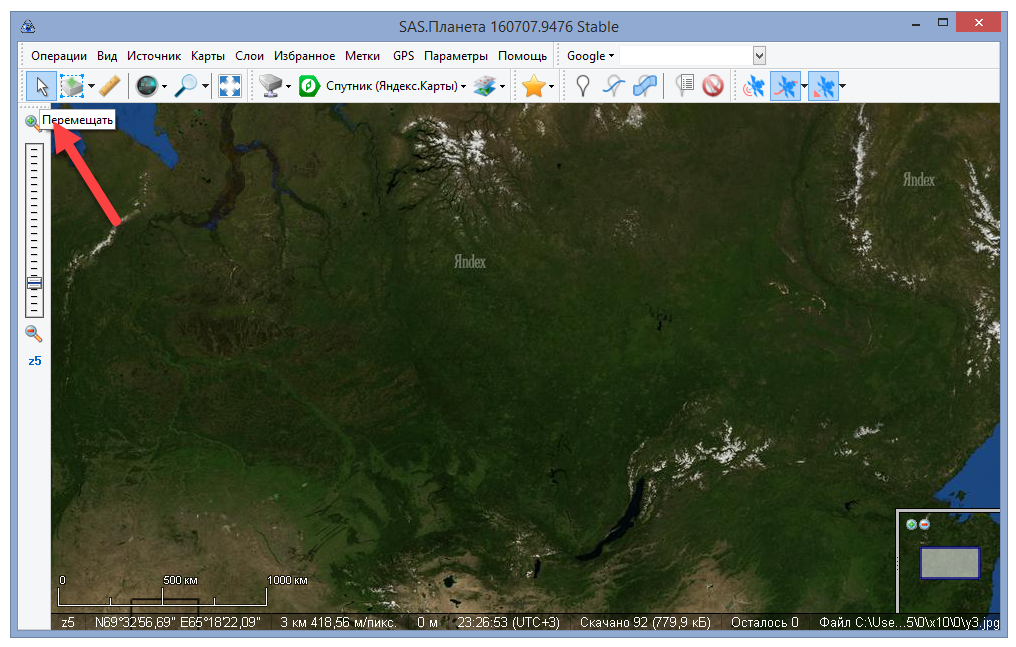Screen dimensions: 1016x647
Task: Toggle the GPS track recording button
Action: coord(785,87)
